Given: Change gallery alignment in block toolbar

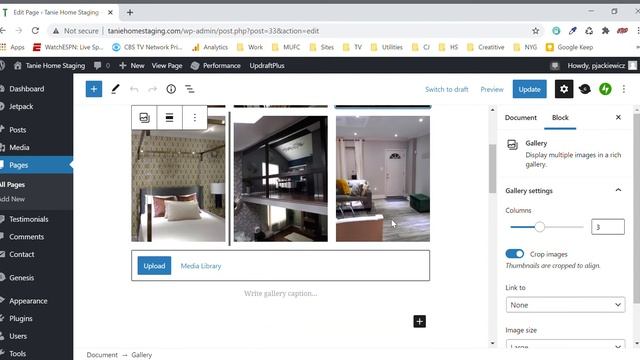Looking at the screenshot, I should pyautogui.click(x=169, y=118).
